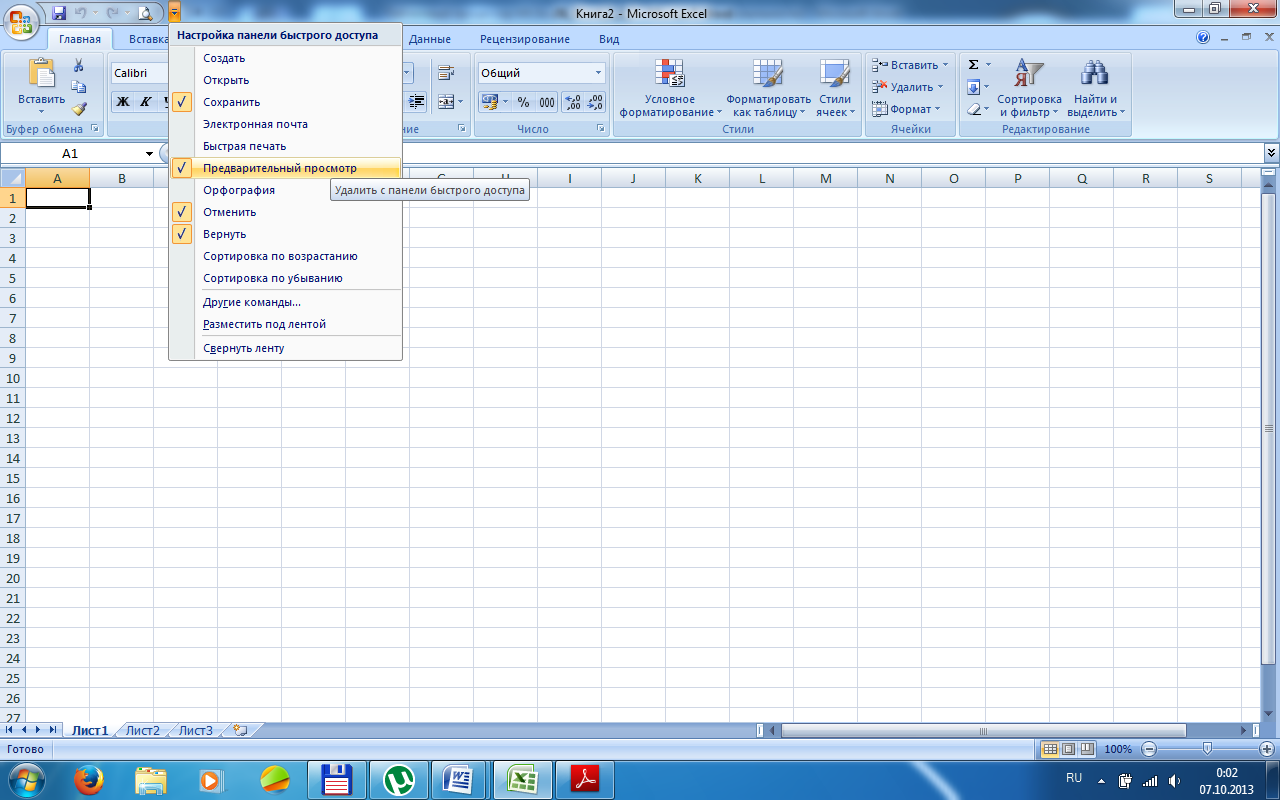Expand Найти и выделить dropdown
Image resolution: width=1280 pixels, height=800 pixels.
(1096, 88)
